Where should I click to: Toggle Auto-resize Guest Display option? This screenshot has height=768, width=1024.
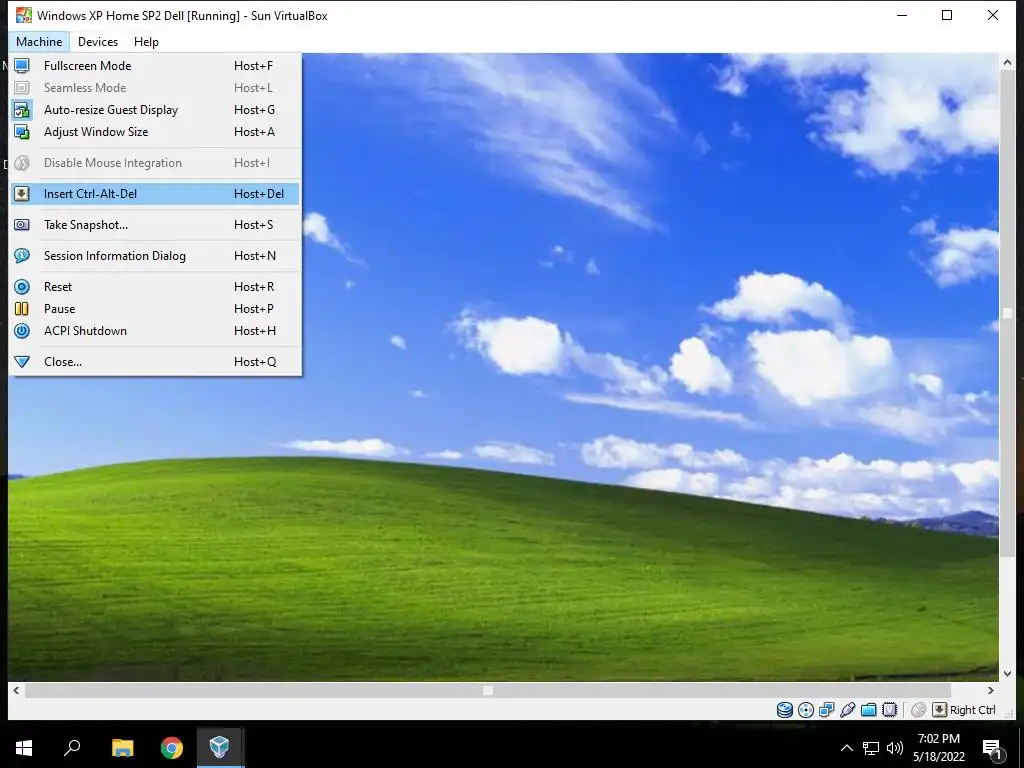click(155, 110)
